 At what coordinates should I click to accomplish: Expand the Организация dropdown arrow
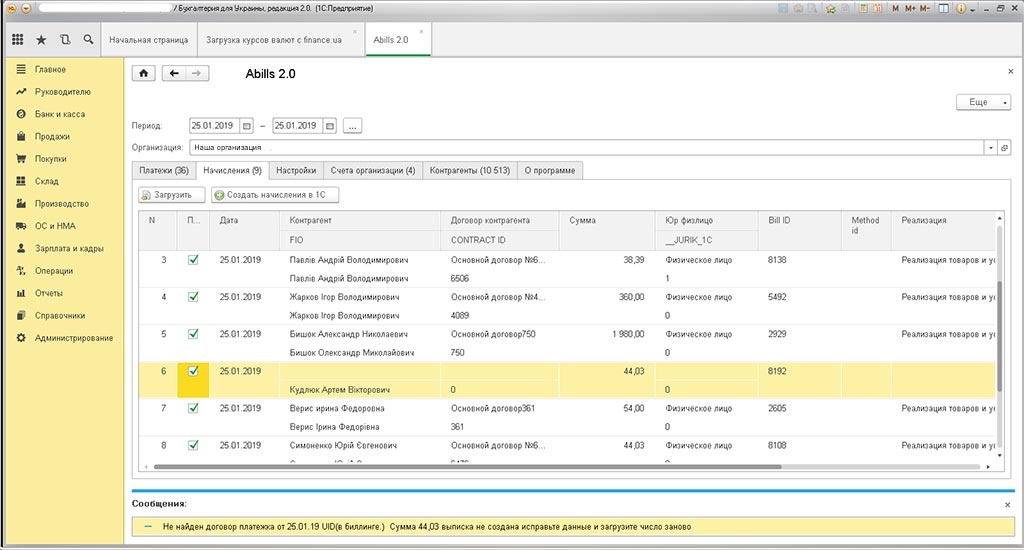pyautogui.click(x=990, y=147)
